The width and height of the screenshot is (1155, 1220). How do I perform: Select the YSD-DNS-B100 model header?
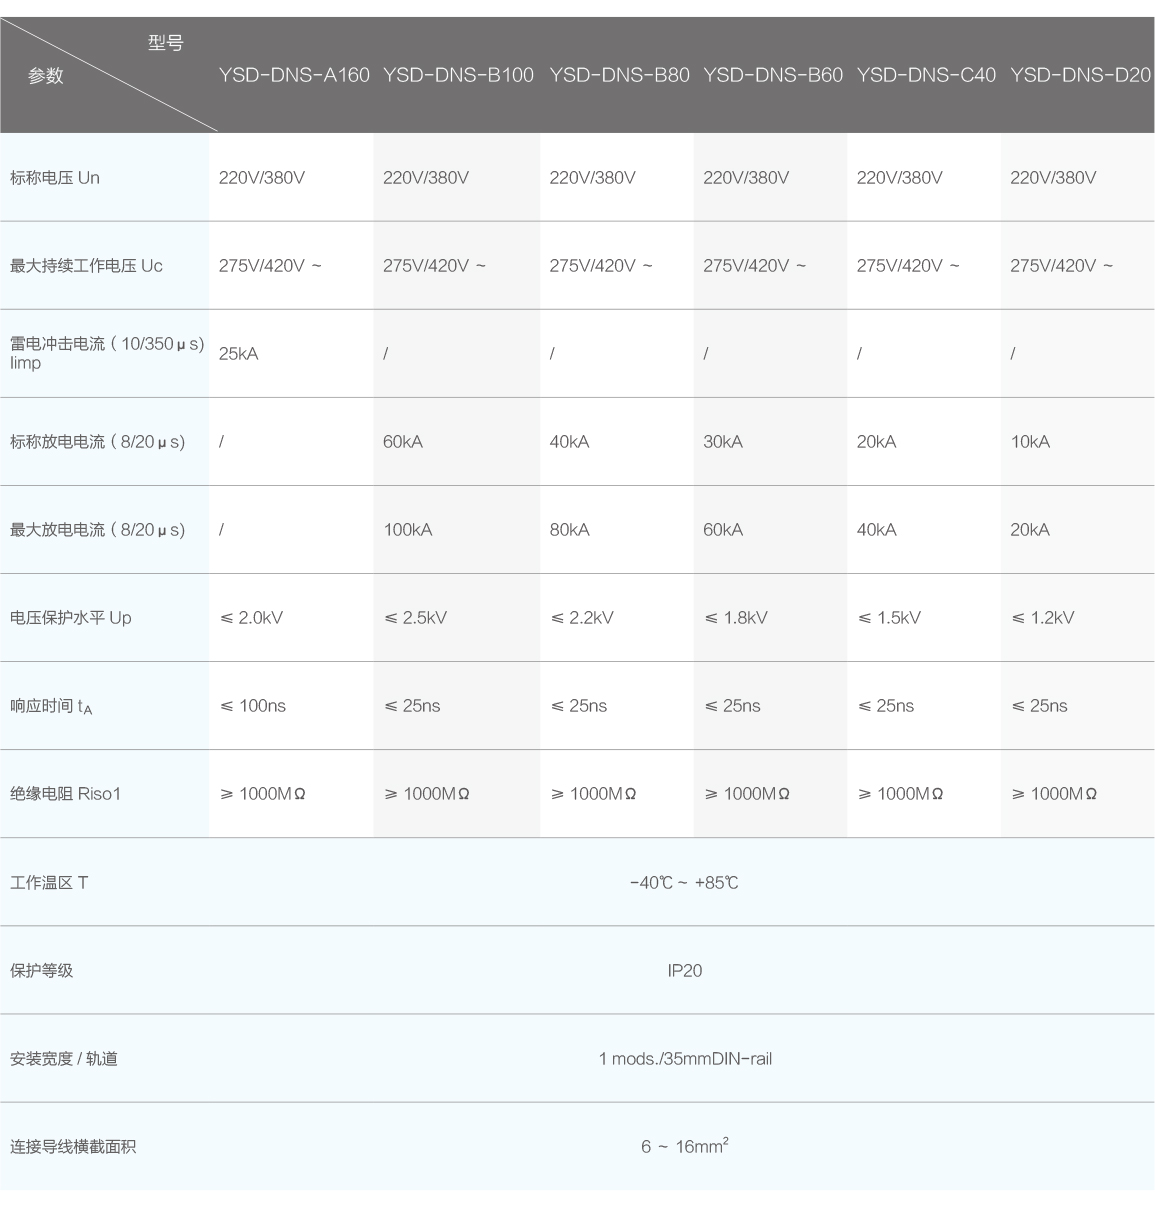click(x=458, y=75)
